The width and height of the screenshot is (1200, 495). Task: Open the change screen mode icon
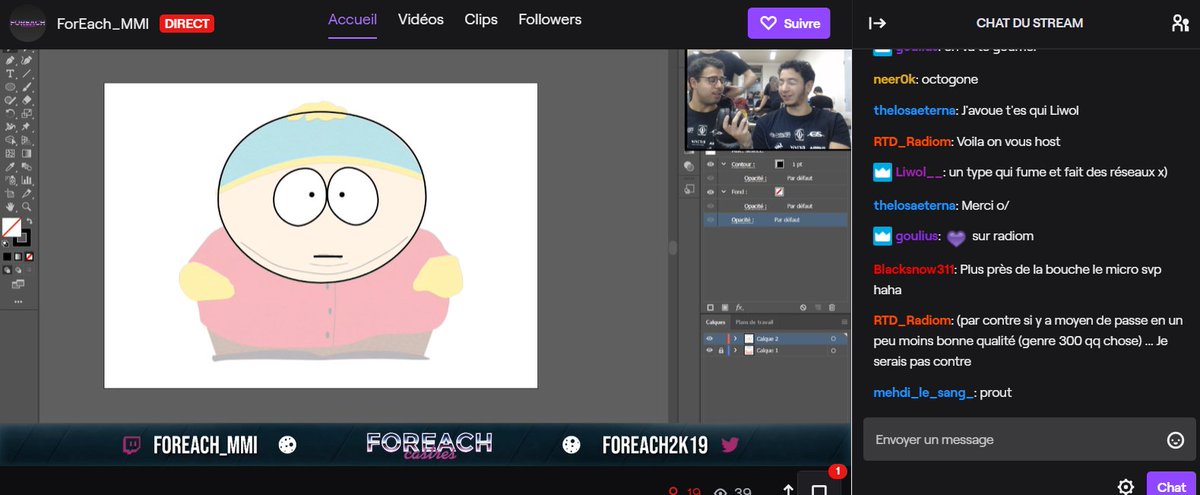pos(17,284)
